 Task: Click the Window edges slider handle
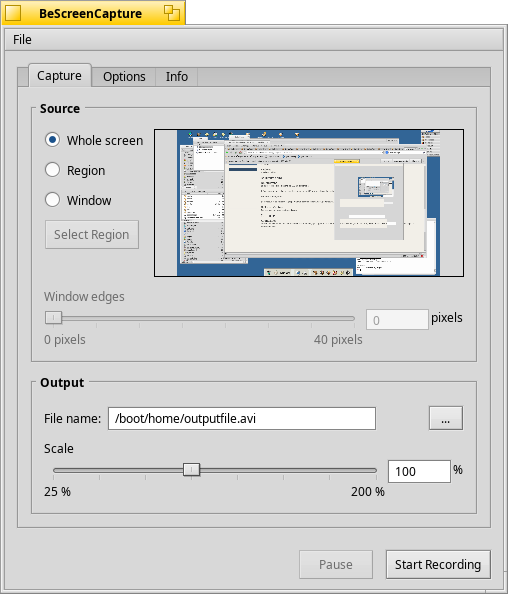[53, 317]
